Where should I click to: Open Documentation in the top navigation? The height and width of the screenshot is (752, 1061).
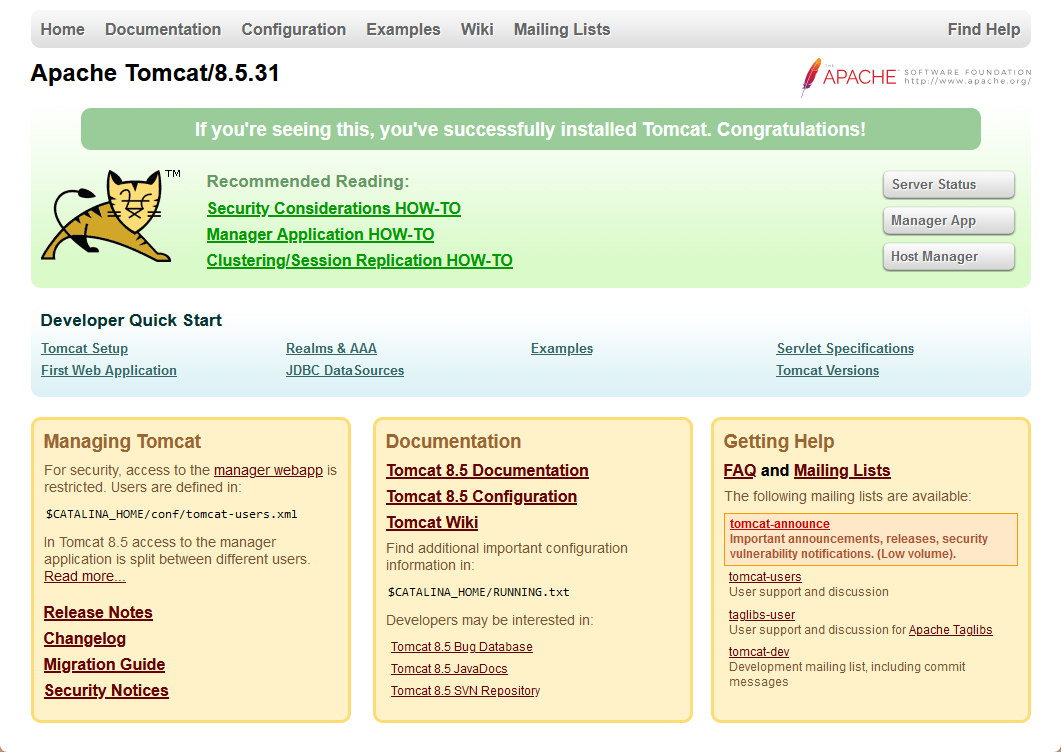(x=163, y=29)
